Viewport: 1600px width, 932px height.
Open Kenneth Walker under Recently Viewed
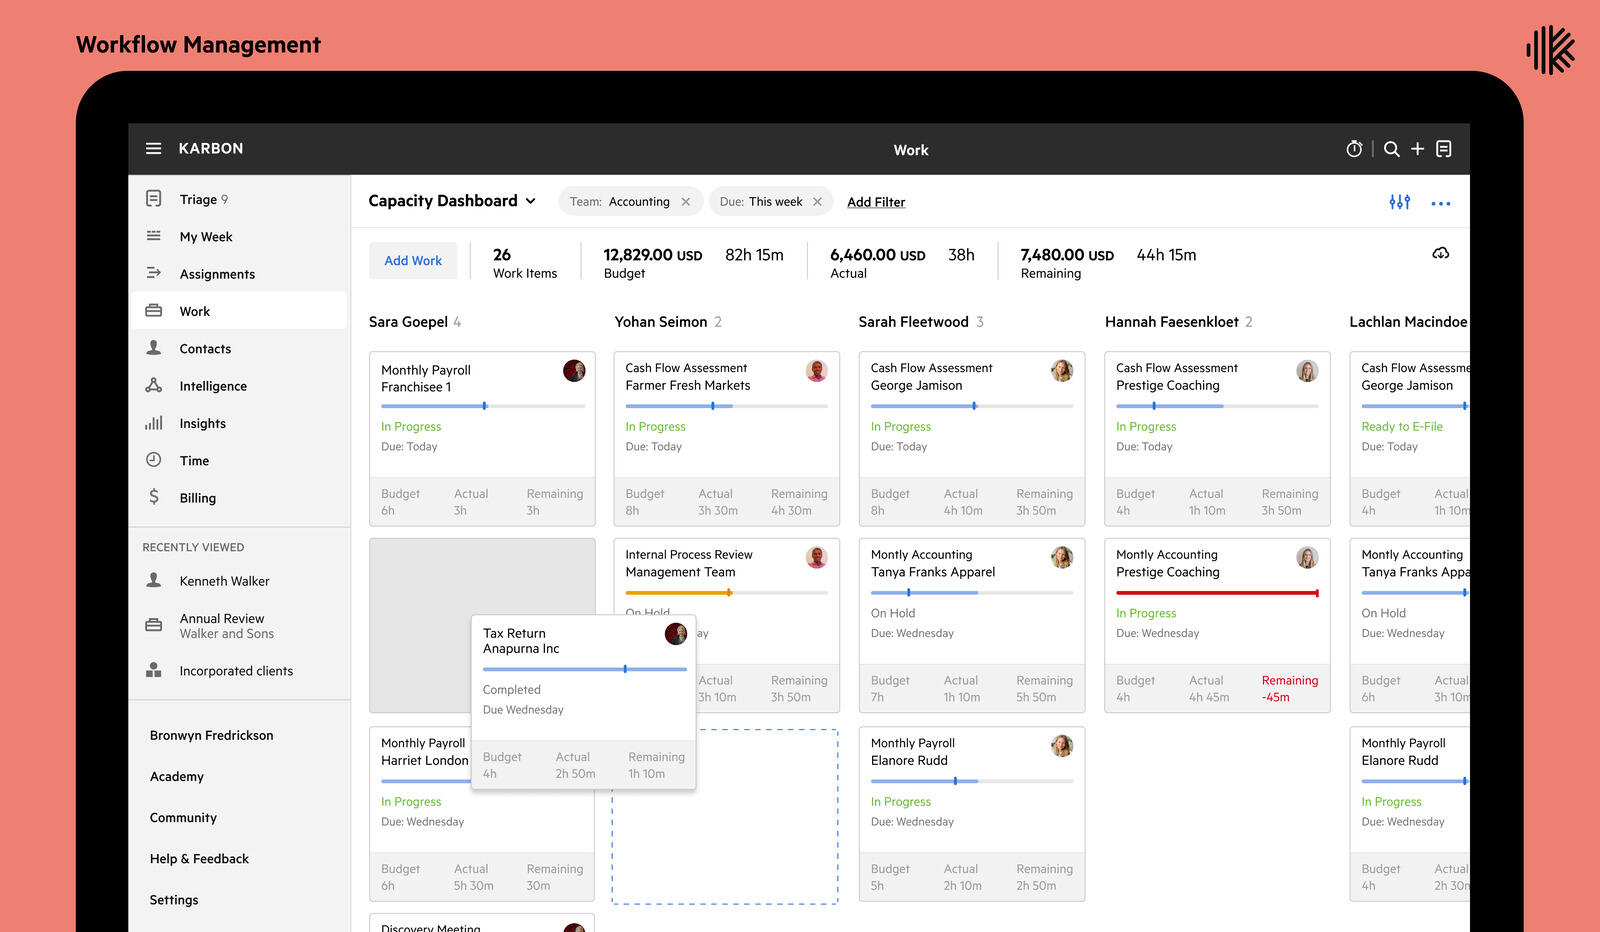click(224, 580)
